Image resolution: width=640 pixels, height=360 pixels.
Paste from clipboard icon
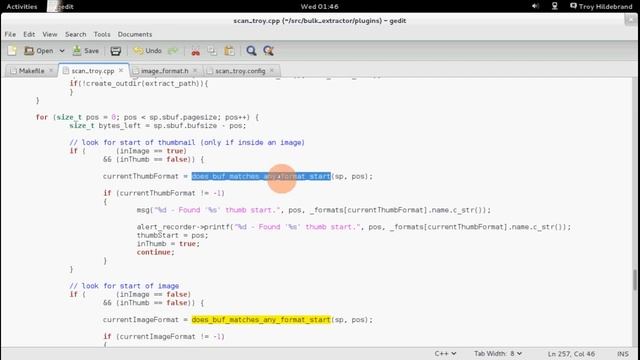coord(229,51)
